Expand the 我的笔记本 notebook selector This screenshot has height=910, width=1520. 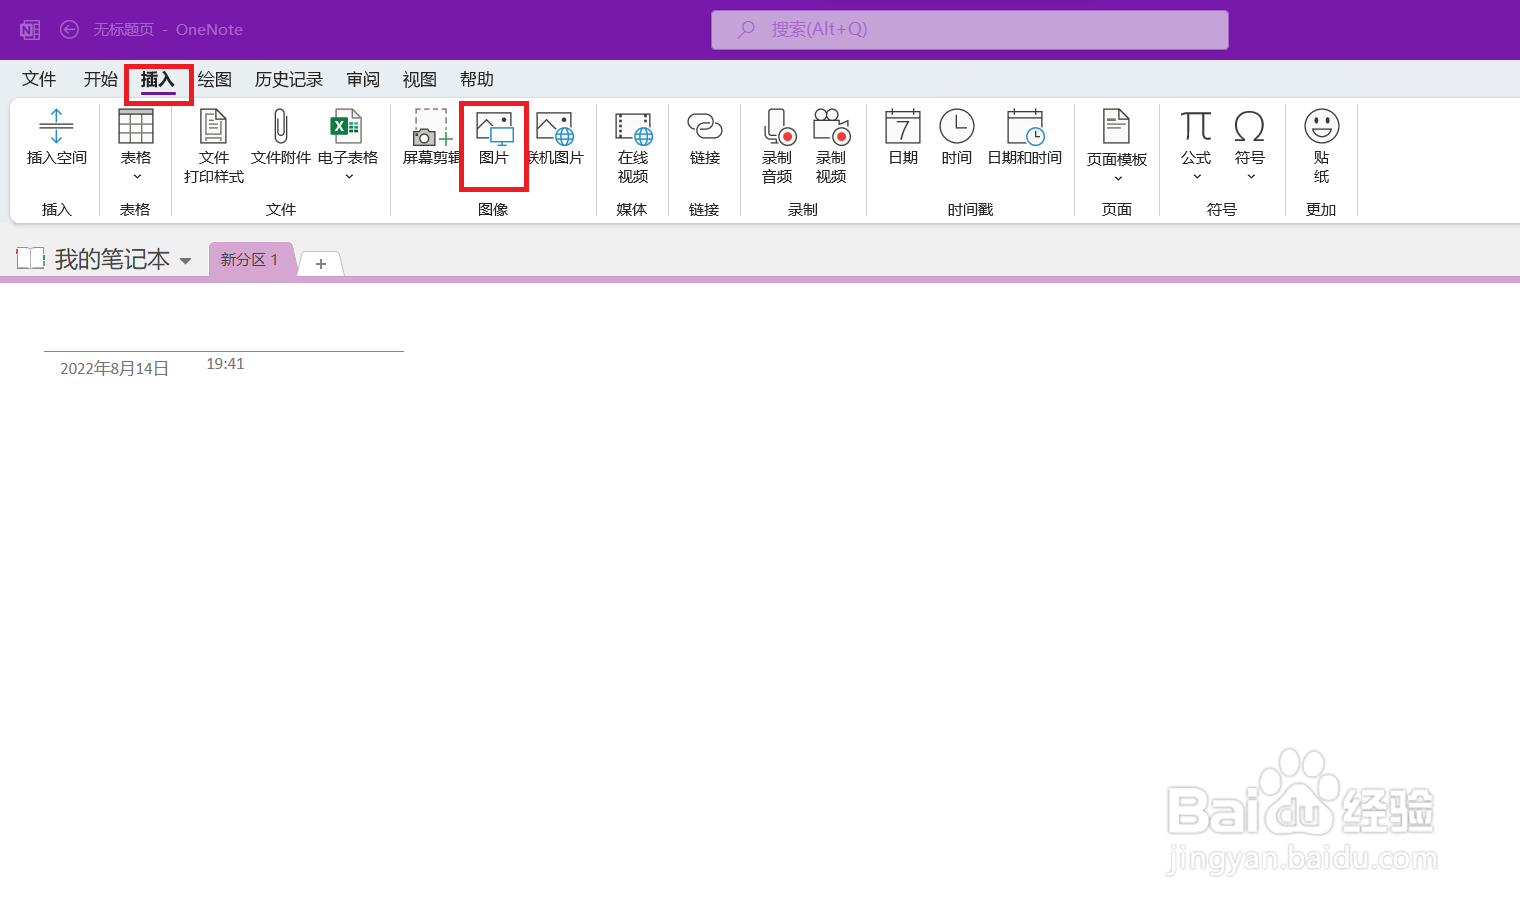pos(185,259)
